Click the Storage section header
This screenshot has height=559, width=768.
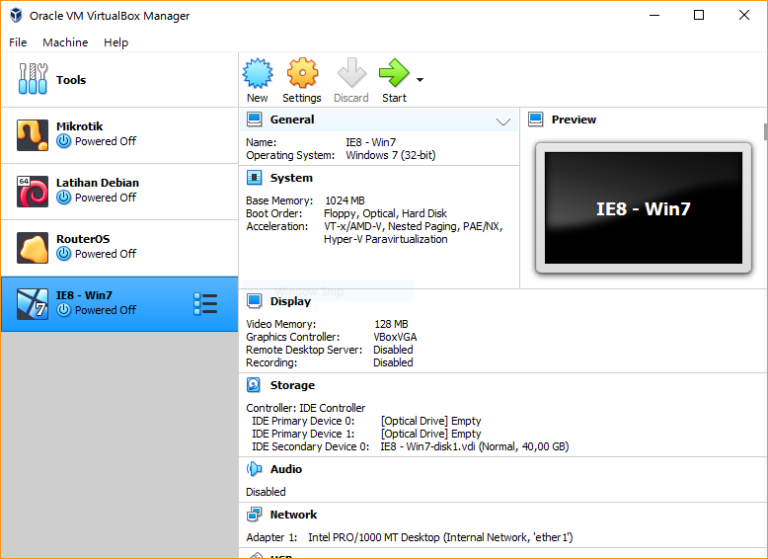point(292,385)
